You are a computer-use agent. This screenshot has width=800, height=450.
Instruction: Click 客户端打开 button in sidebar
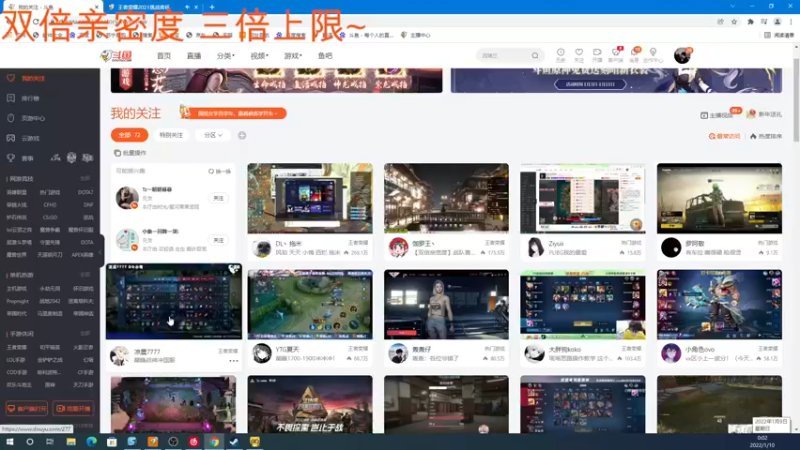tap(27, 408)
